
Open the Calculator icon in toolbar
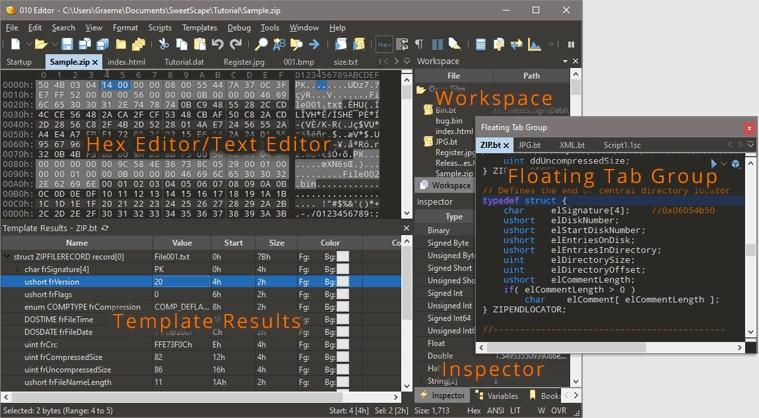(481, 45)
